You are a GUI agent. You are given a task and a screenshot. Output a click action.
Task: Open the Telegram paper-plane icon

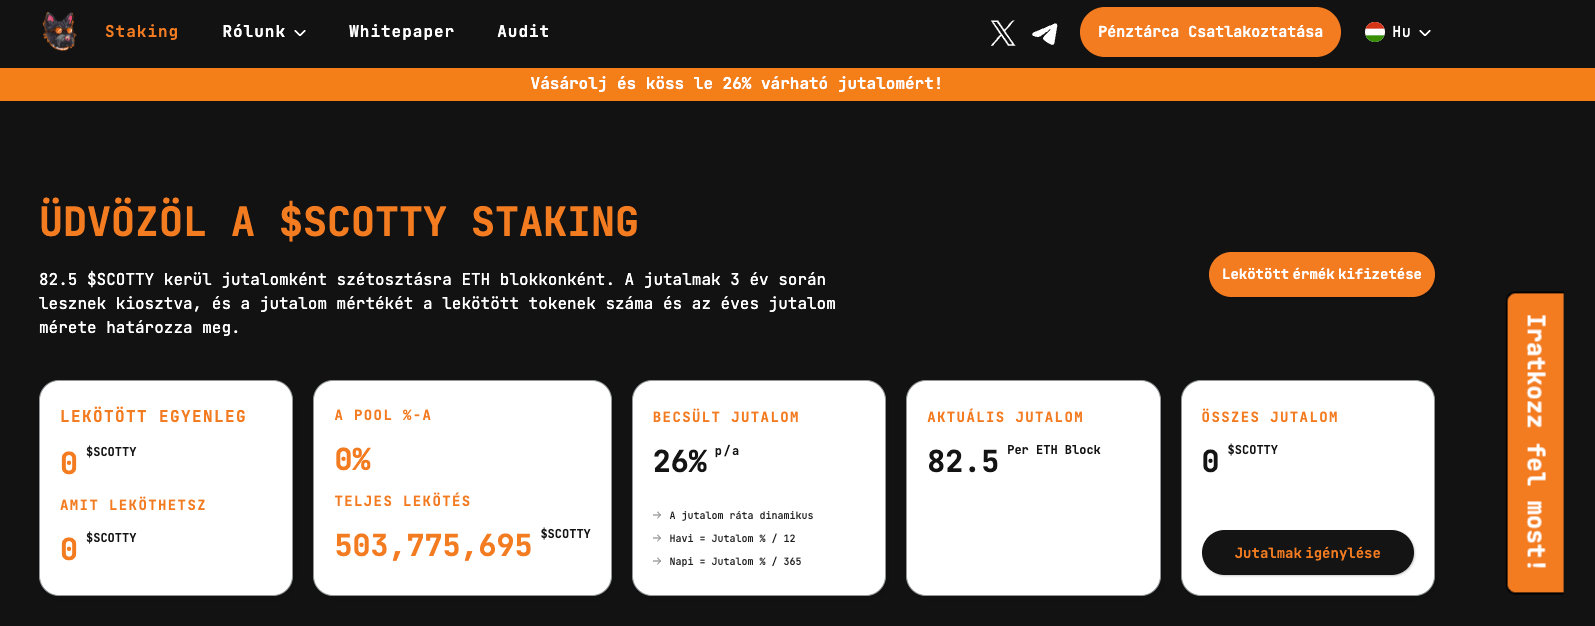pos(1045,34)
